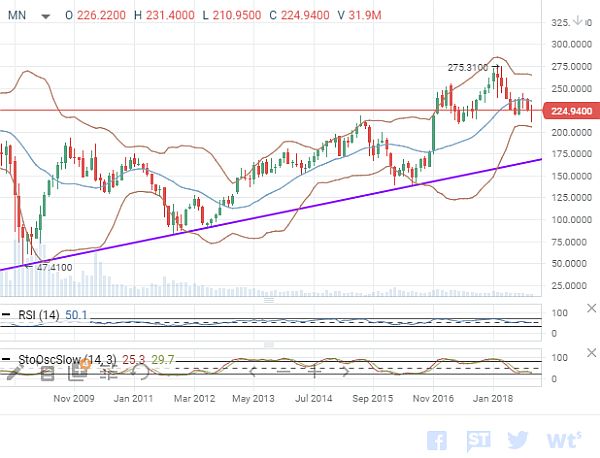Select the 224.9400 current price tag
Screen dimensions: 600x458
pyautogui.click(x=571, y=111)
